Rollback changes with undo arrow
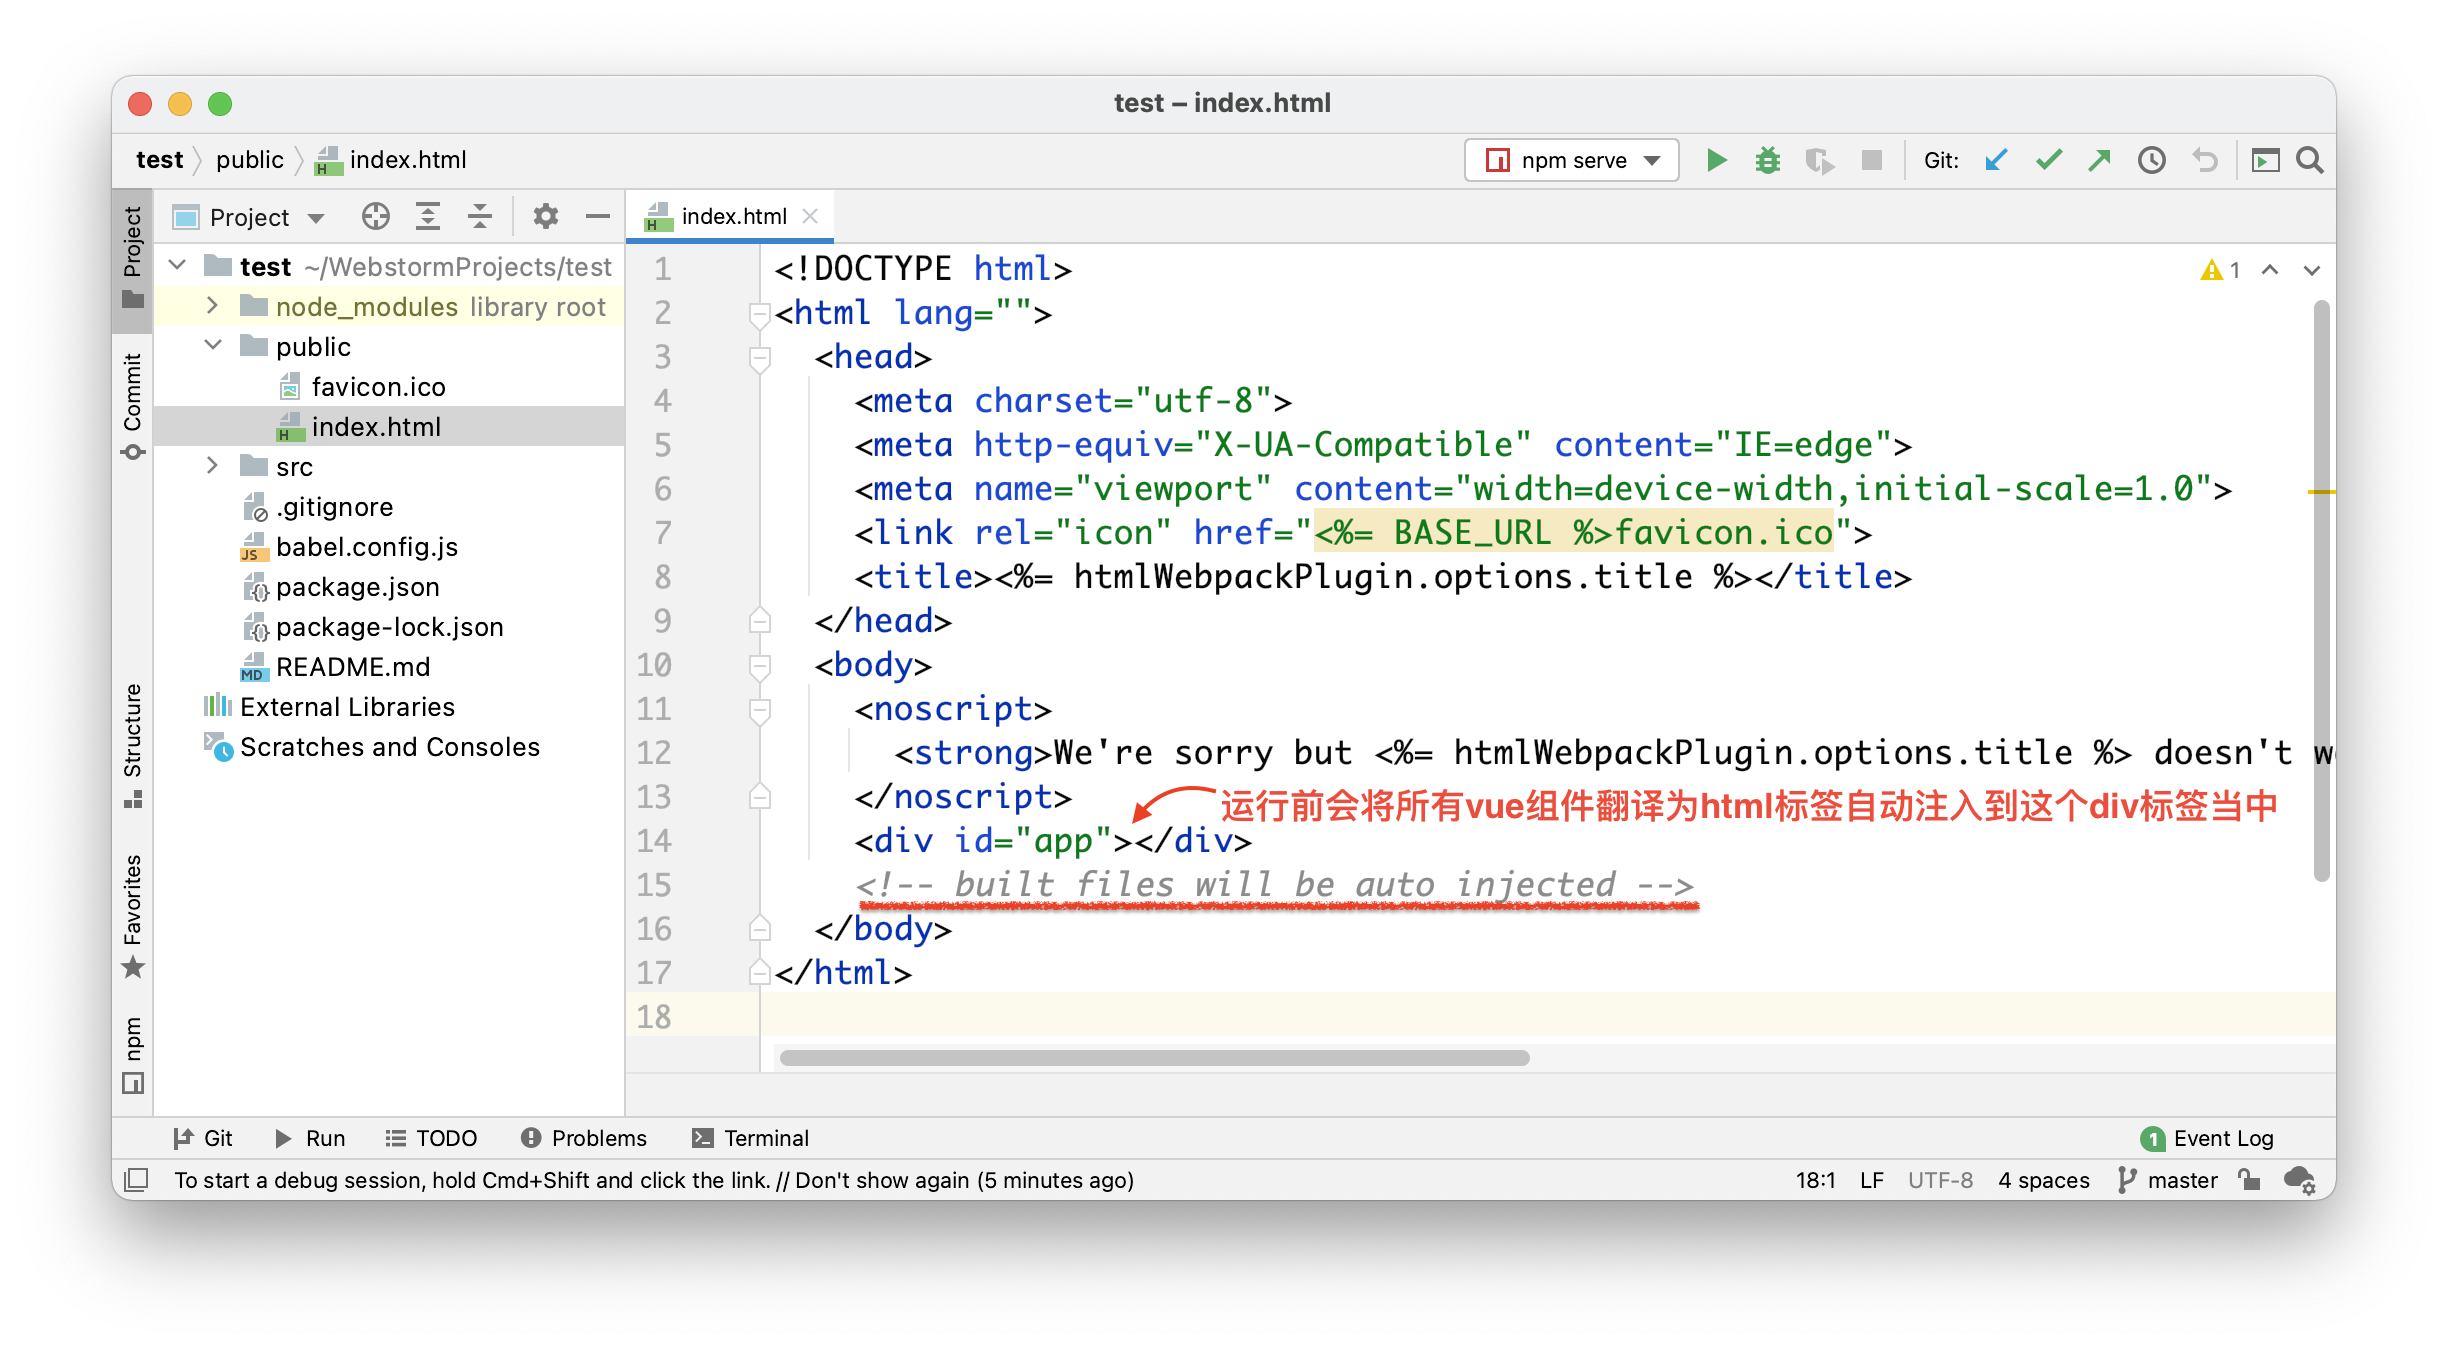Image resolution: width=2448 pixels, height=1348 pixels. pyautogui.click(x=2204, y=160)
